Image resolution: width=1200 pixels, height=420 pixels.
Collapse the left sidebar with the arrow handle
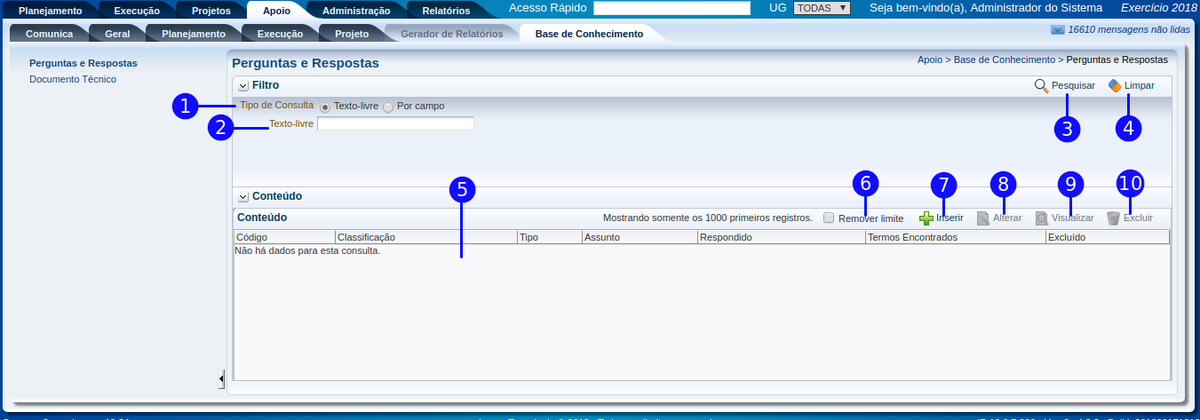click(x=221, y=377)
